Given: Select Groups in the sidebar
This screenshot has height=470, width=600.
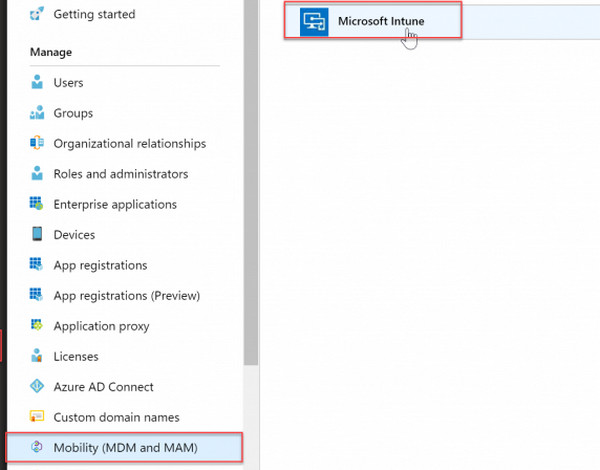Looking at the screenshot, I should tap(73, 113).
